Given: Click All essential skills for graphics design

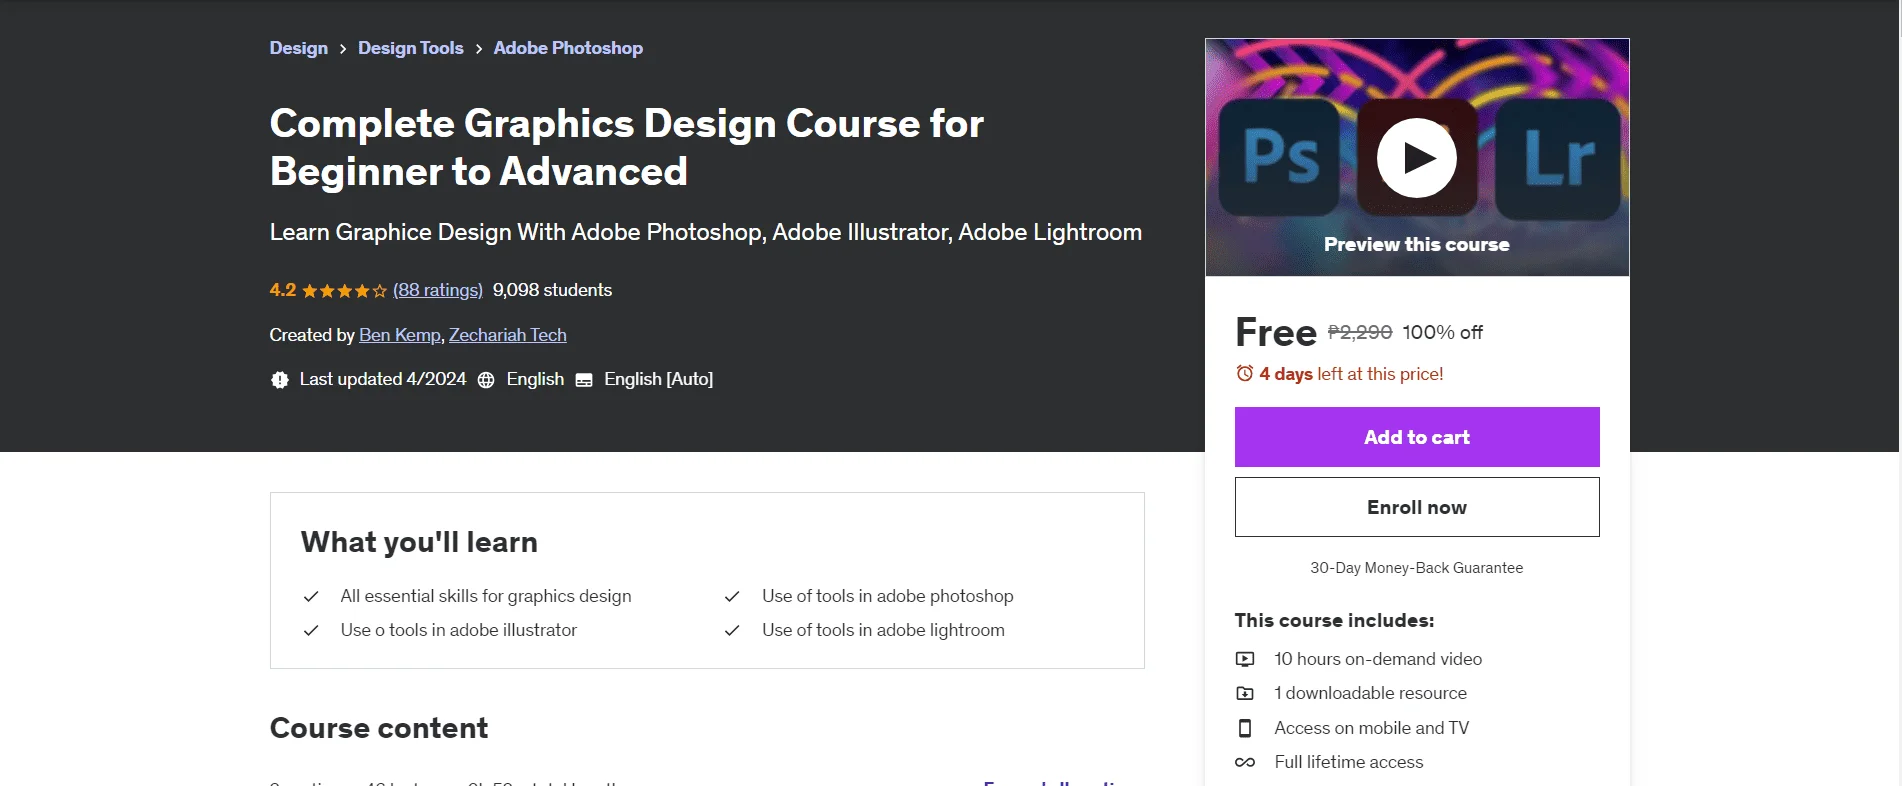Looking at the screenshot, I should pyautogui.click(x=486, y=596).
